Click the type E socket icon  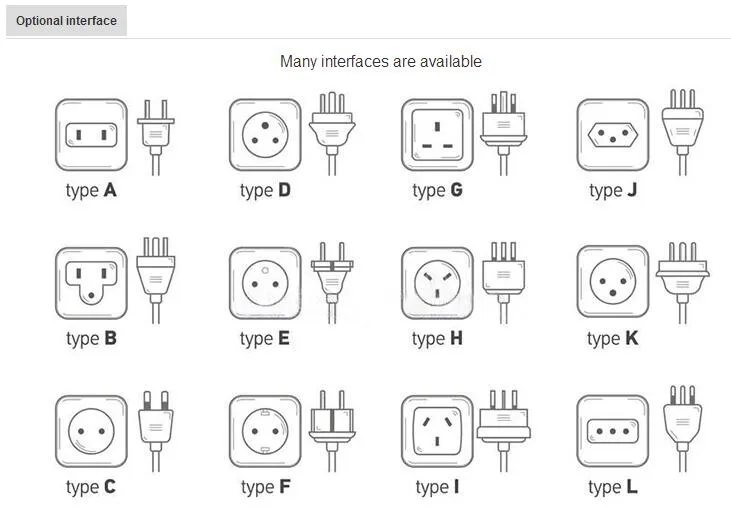click(x=265, y=283)
